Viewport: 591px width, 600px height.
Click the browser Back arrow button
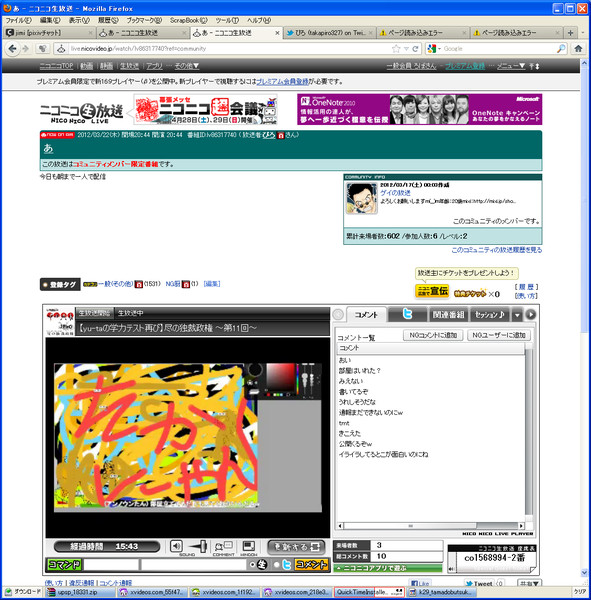[x=13, y=49]
